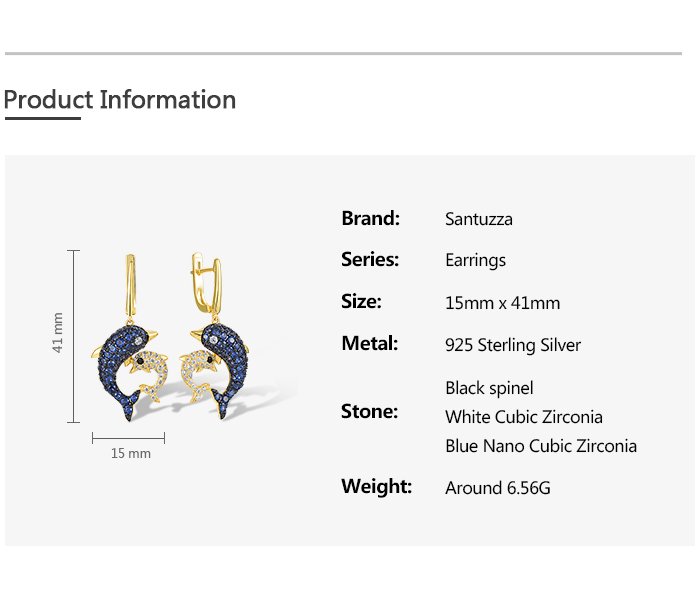Click the Weight label

(x=376, y=487)
